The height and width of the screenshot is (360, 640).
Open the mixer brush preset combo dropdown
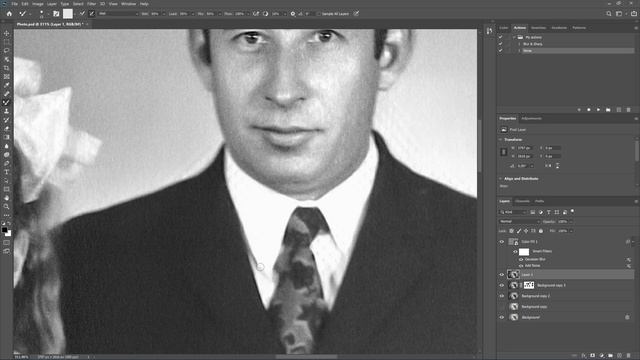click(x=118, y=14)
